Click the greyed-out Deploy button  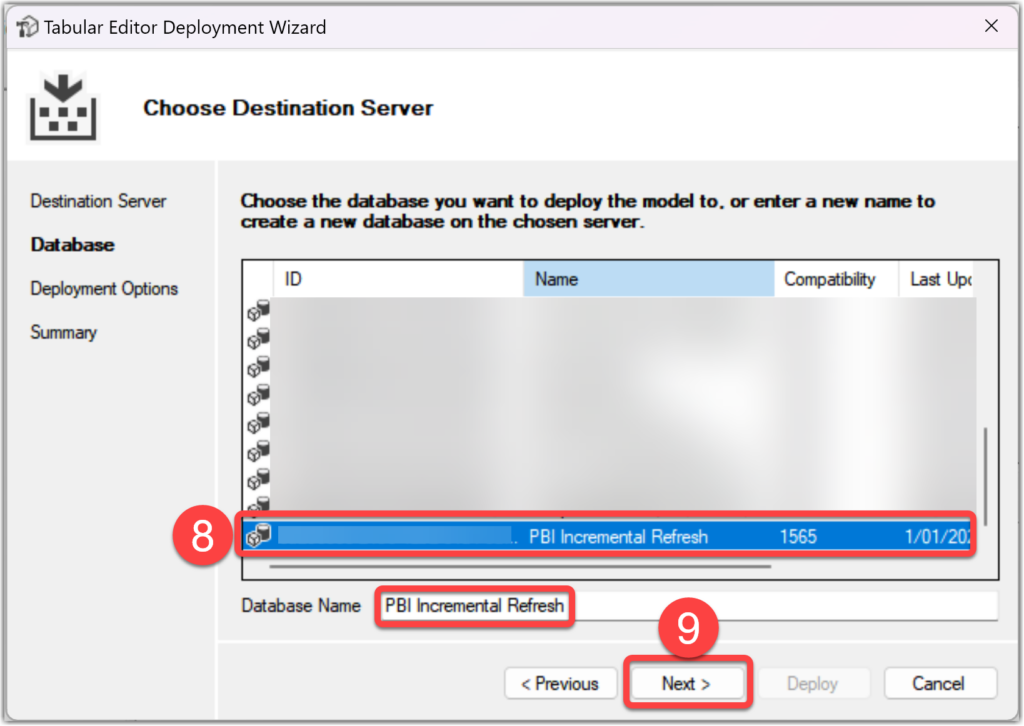(x=812, y=684)
